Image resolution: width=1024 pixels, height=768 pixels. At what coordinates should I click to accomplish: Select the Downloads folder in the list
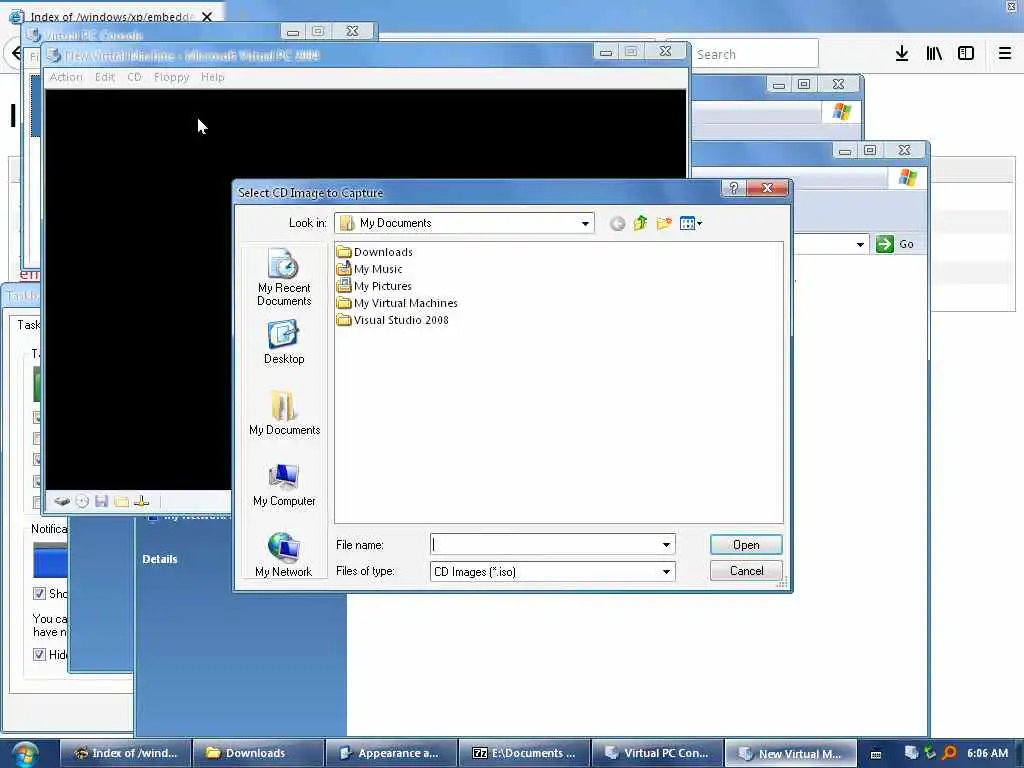coord(375,252)
